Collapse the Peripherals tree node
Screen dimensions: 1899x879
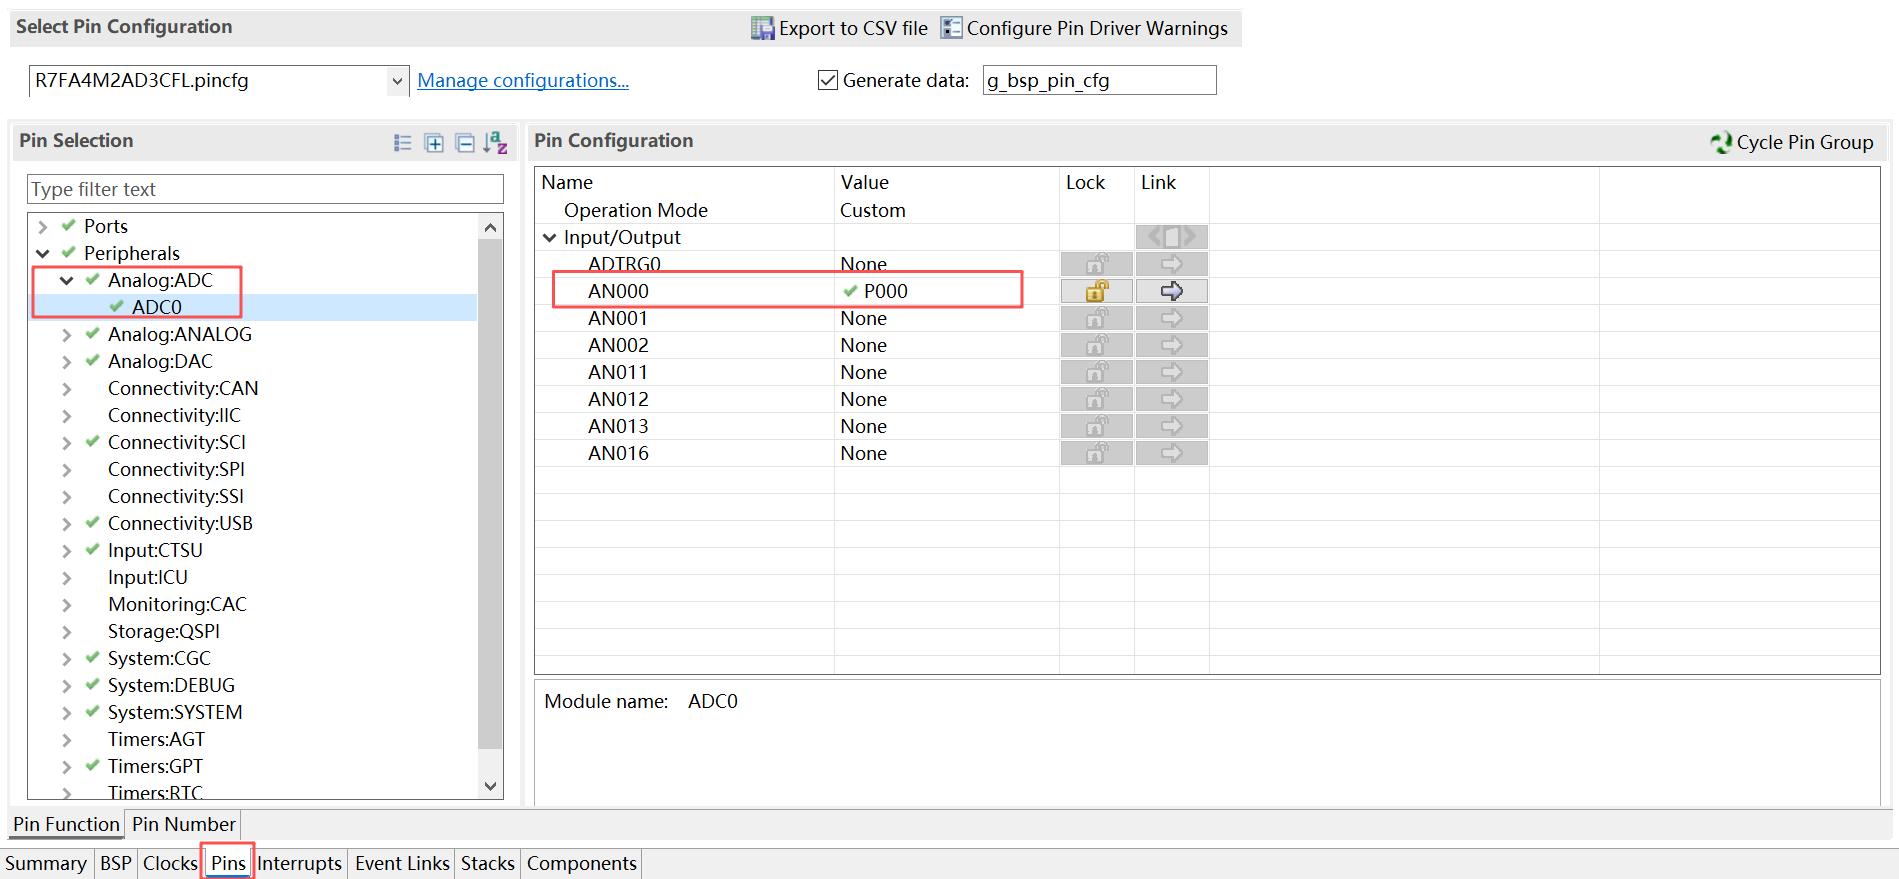point(43,254)
